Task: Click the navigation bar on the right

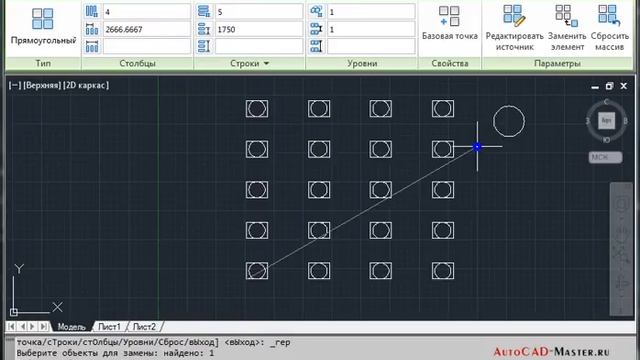Action: pos(621,249)
